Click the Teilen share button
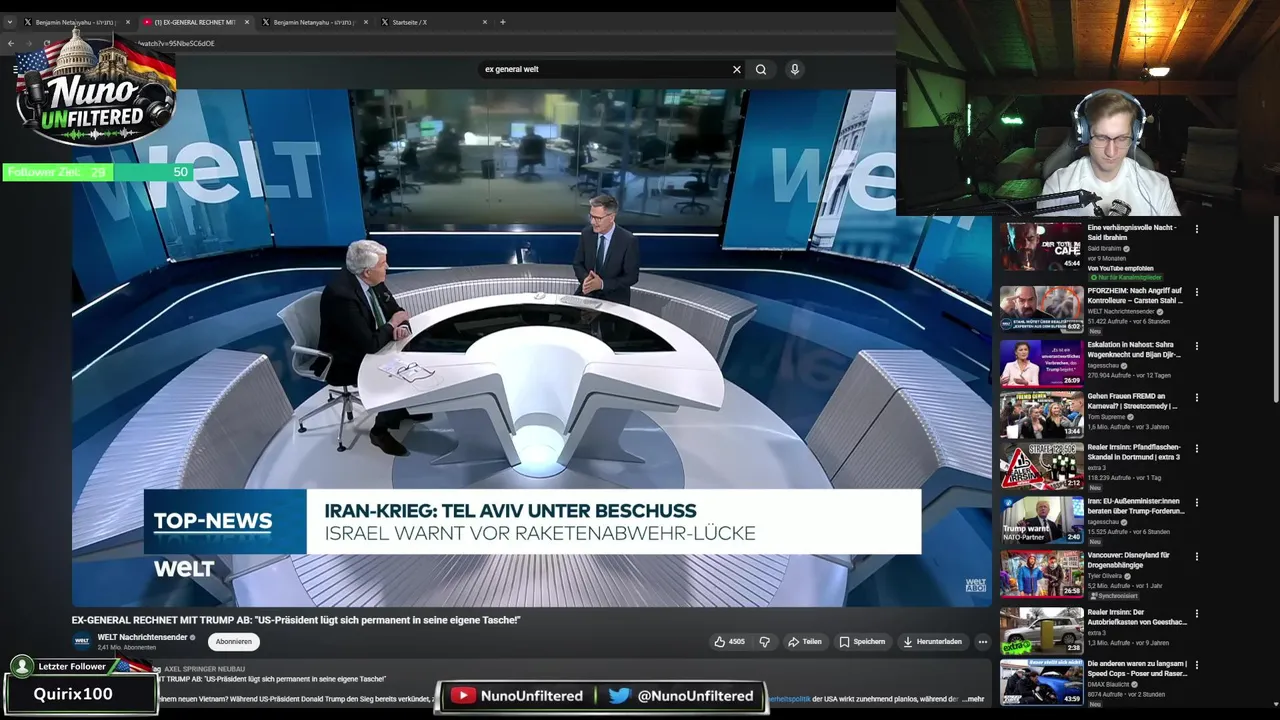Viewport: 1280px width, 720px height. 805,642
